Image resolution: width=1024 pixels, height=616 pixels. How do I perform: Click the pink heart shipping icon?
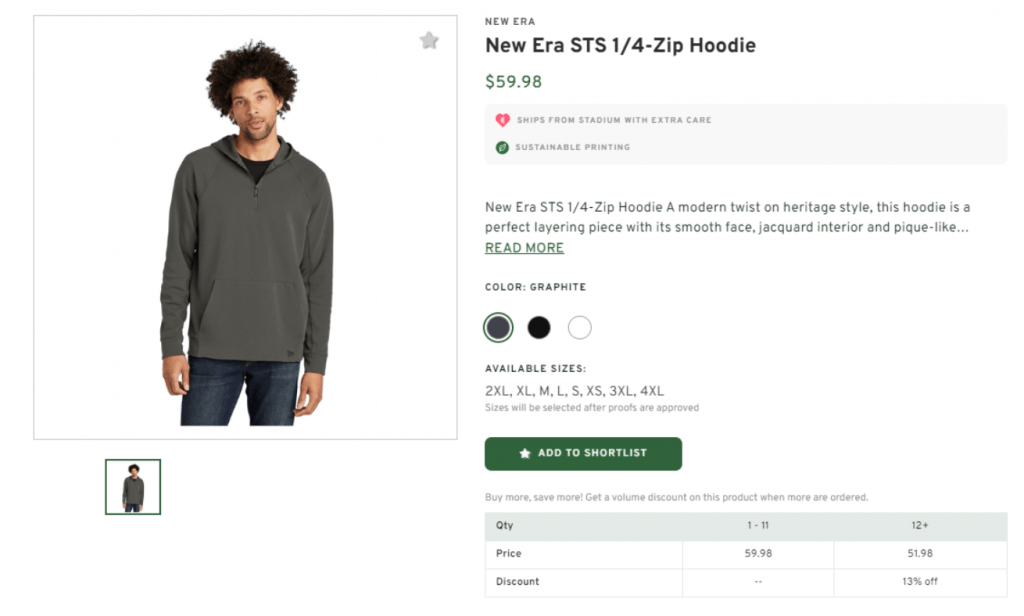tap(502, 120)
